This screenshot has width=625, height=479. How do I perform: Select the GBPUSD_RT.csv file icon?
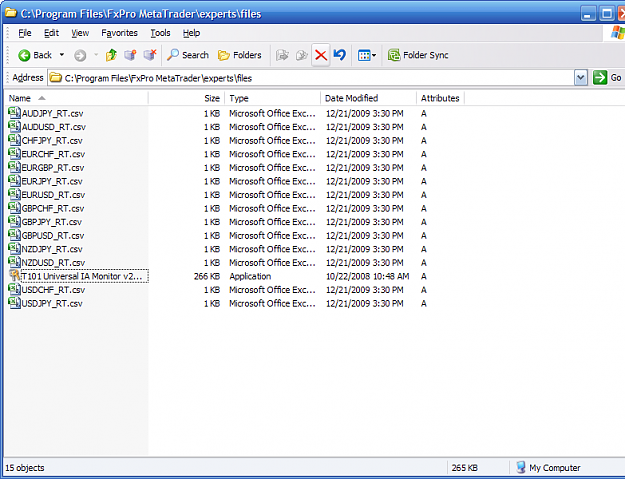coord(14,235)
